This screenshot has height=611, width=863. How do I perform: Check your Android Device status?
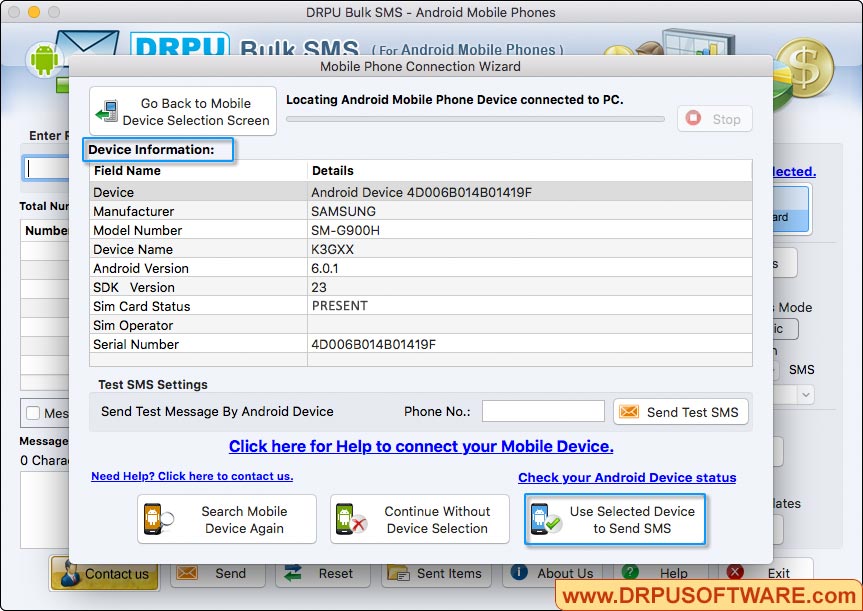(627, 478)
